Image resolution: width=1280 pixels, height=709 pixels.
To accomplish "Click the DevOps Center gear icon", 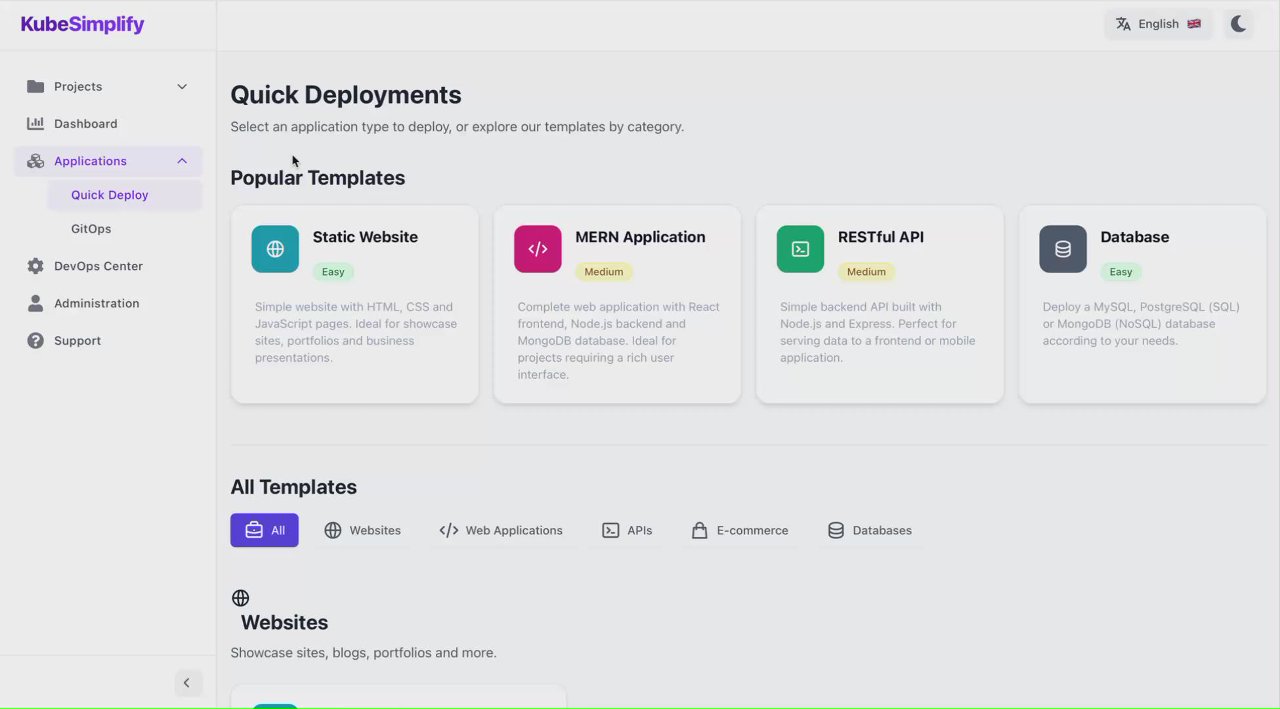I will pyautogui.click(x=35, y=266).
